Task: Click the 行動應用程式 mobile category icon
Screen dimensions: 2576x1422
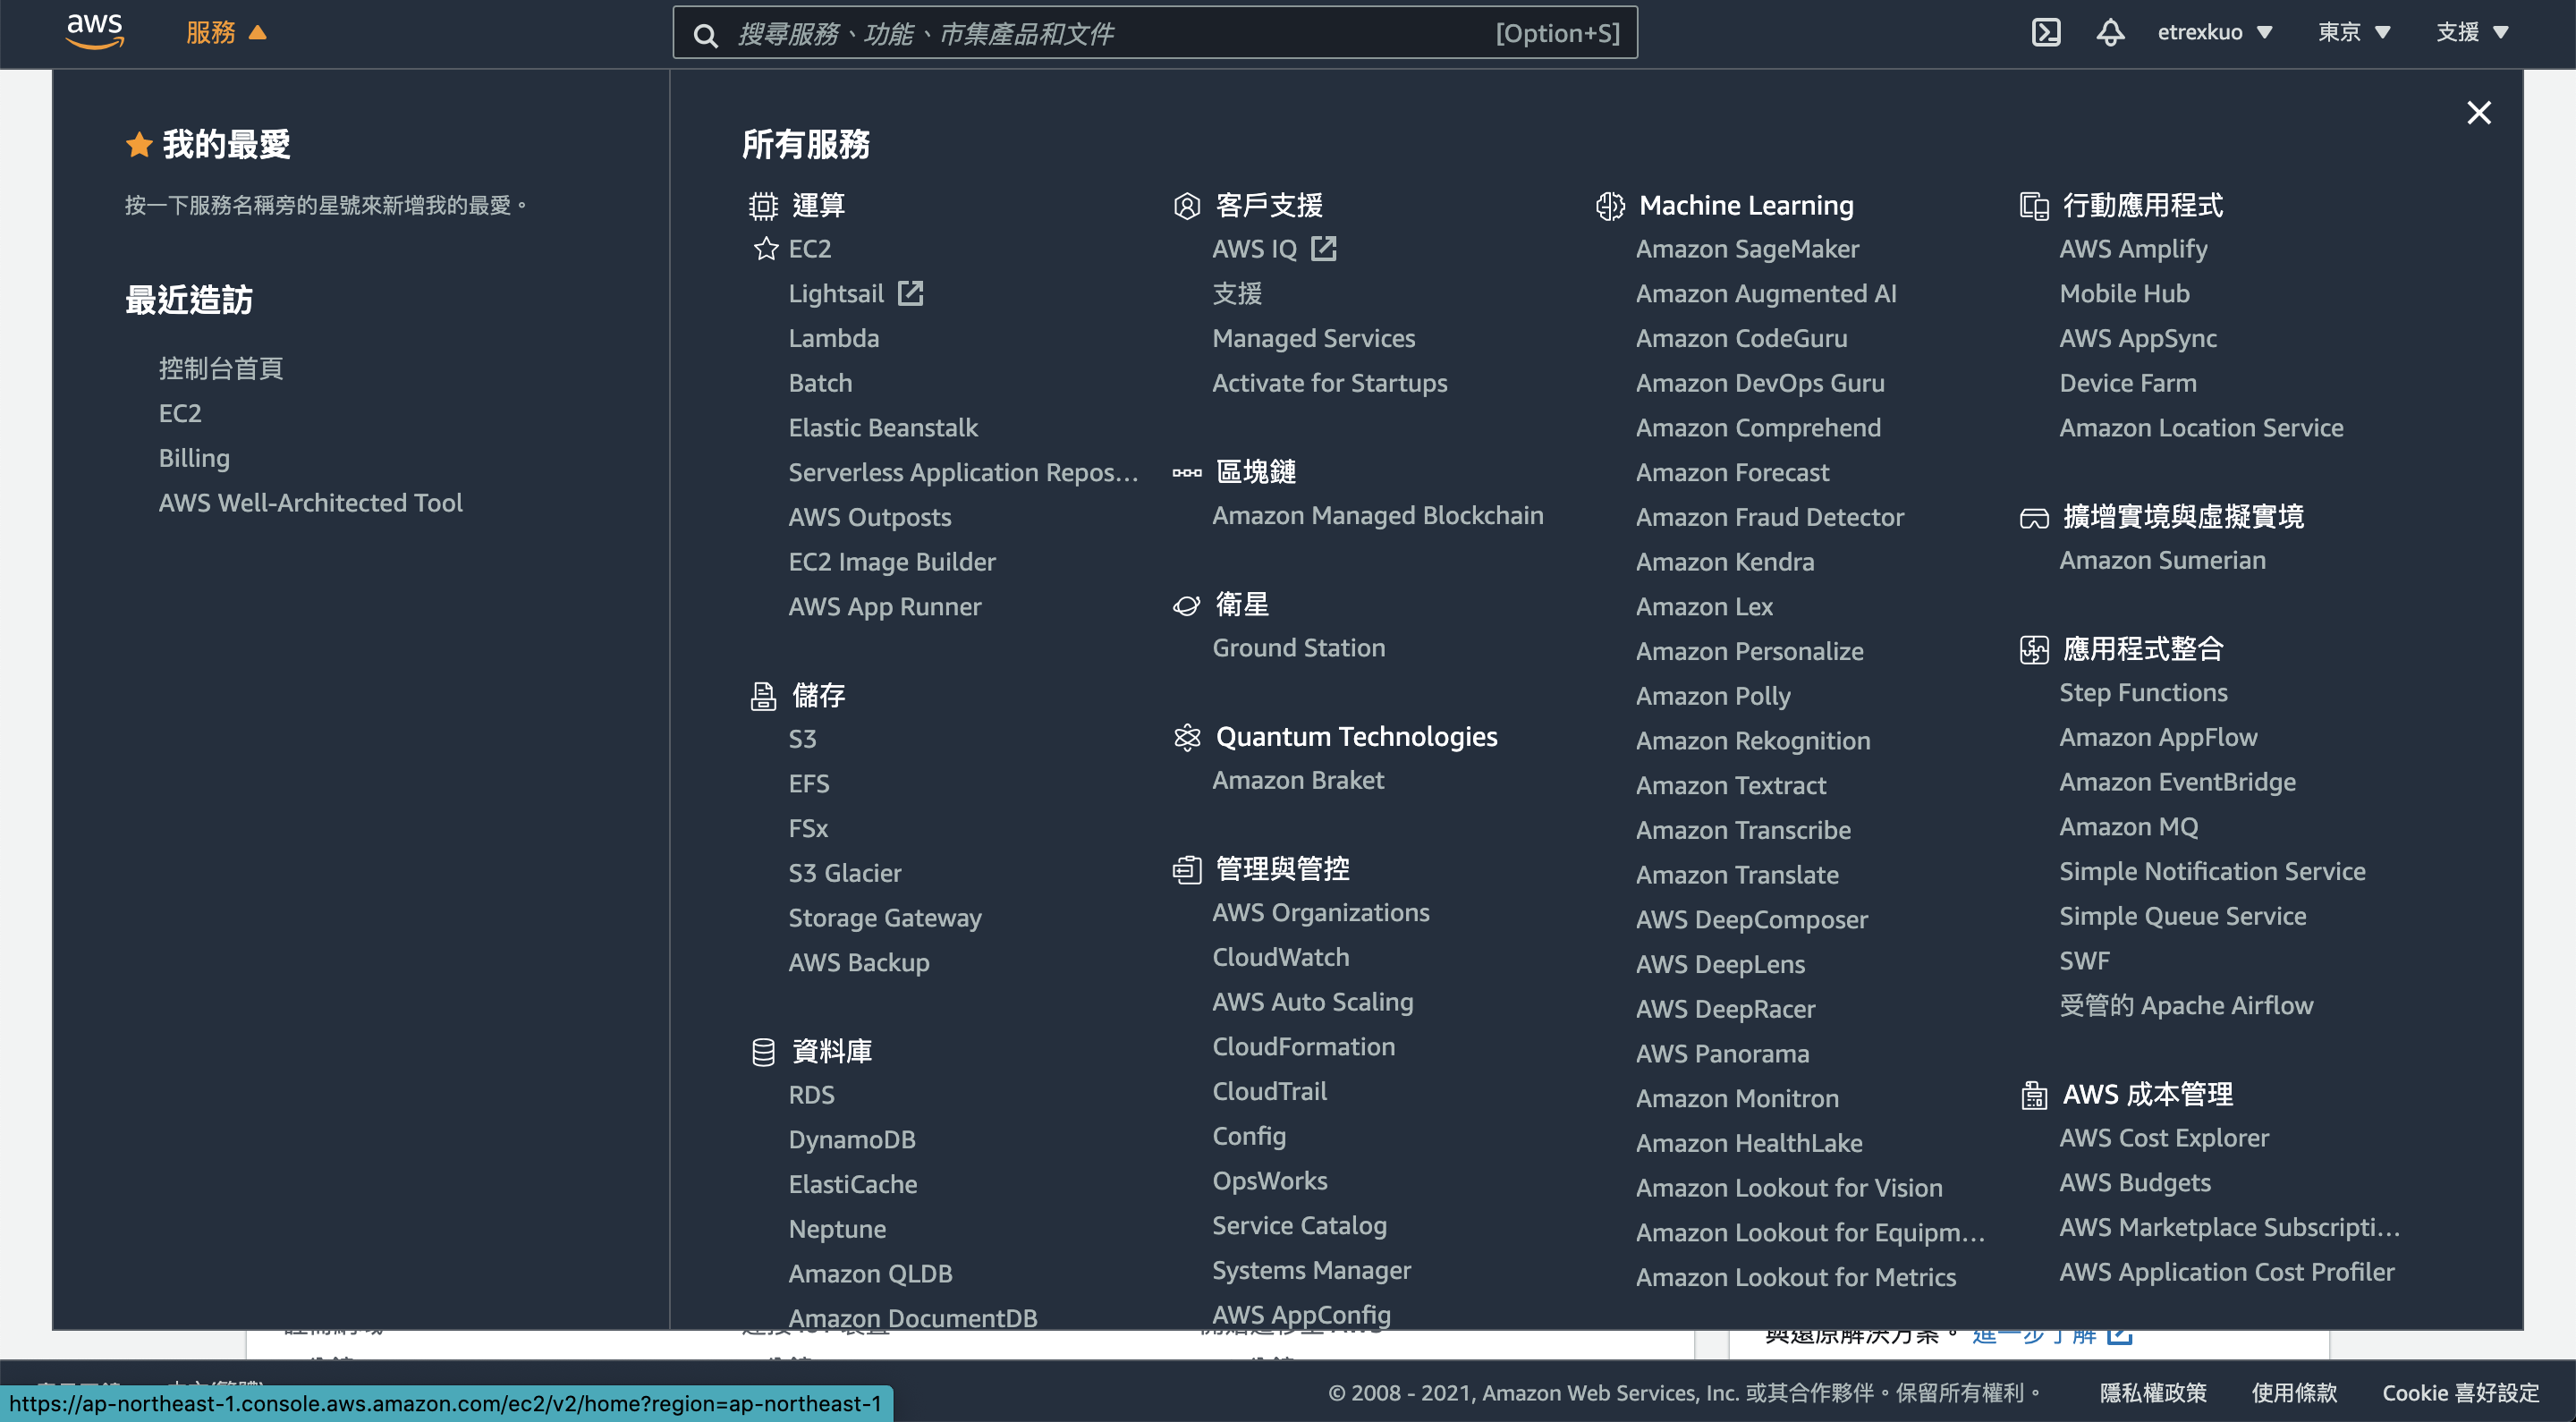Action: pyautogui.click(x=2034, y=206)
